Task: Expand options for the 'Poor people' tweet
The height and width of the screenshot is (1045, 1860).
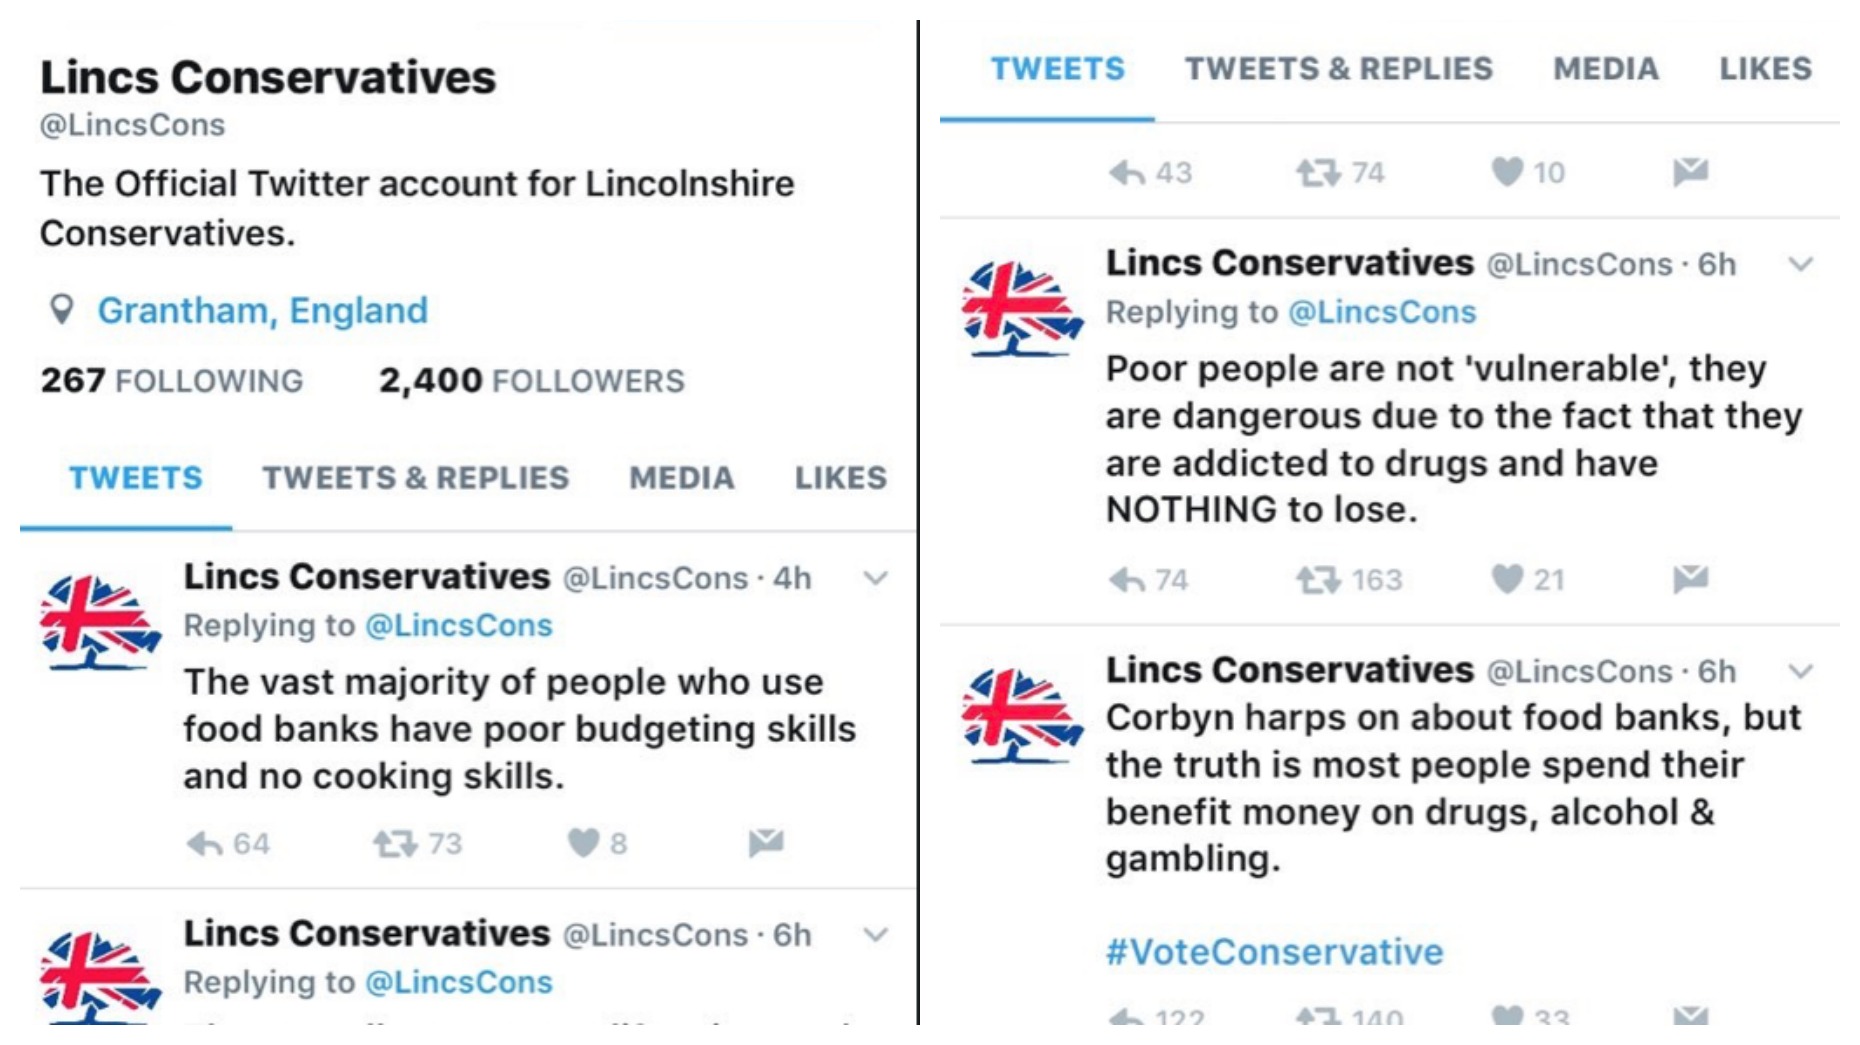Action: click(x=1800, y=264)
